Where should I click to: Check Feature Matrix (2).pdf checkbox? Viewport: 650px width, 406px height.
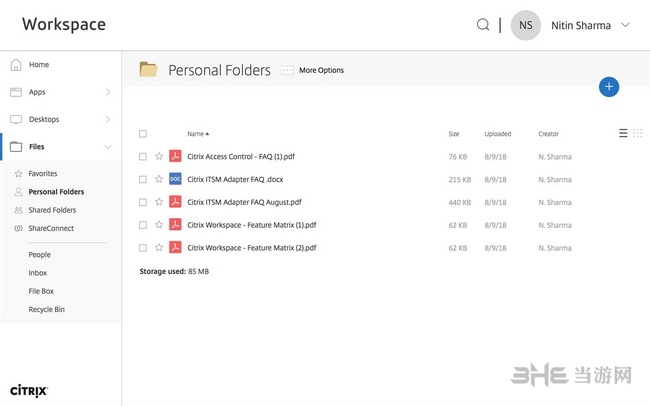(143, 248)
